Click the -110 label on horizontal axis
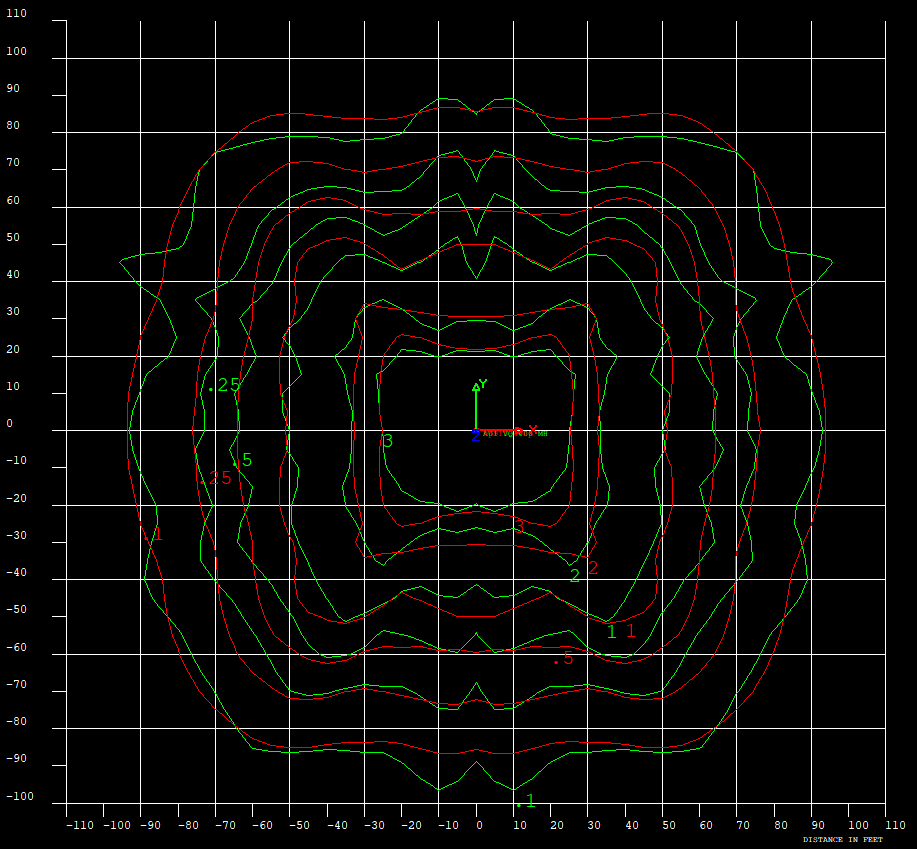917x849 pixels. point(81,825)
